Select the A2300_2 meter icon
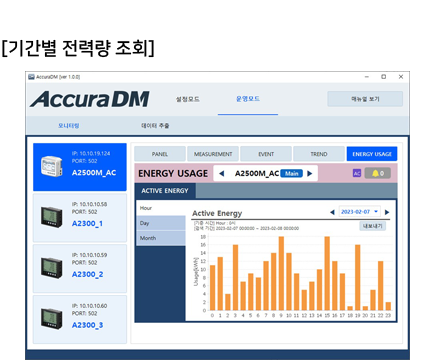The height and width of the screenshot is (361, 433). point(52,267)
